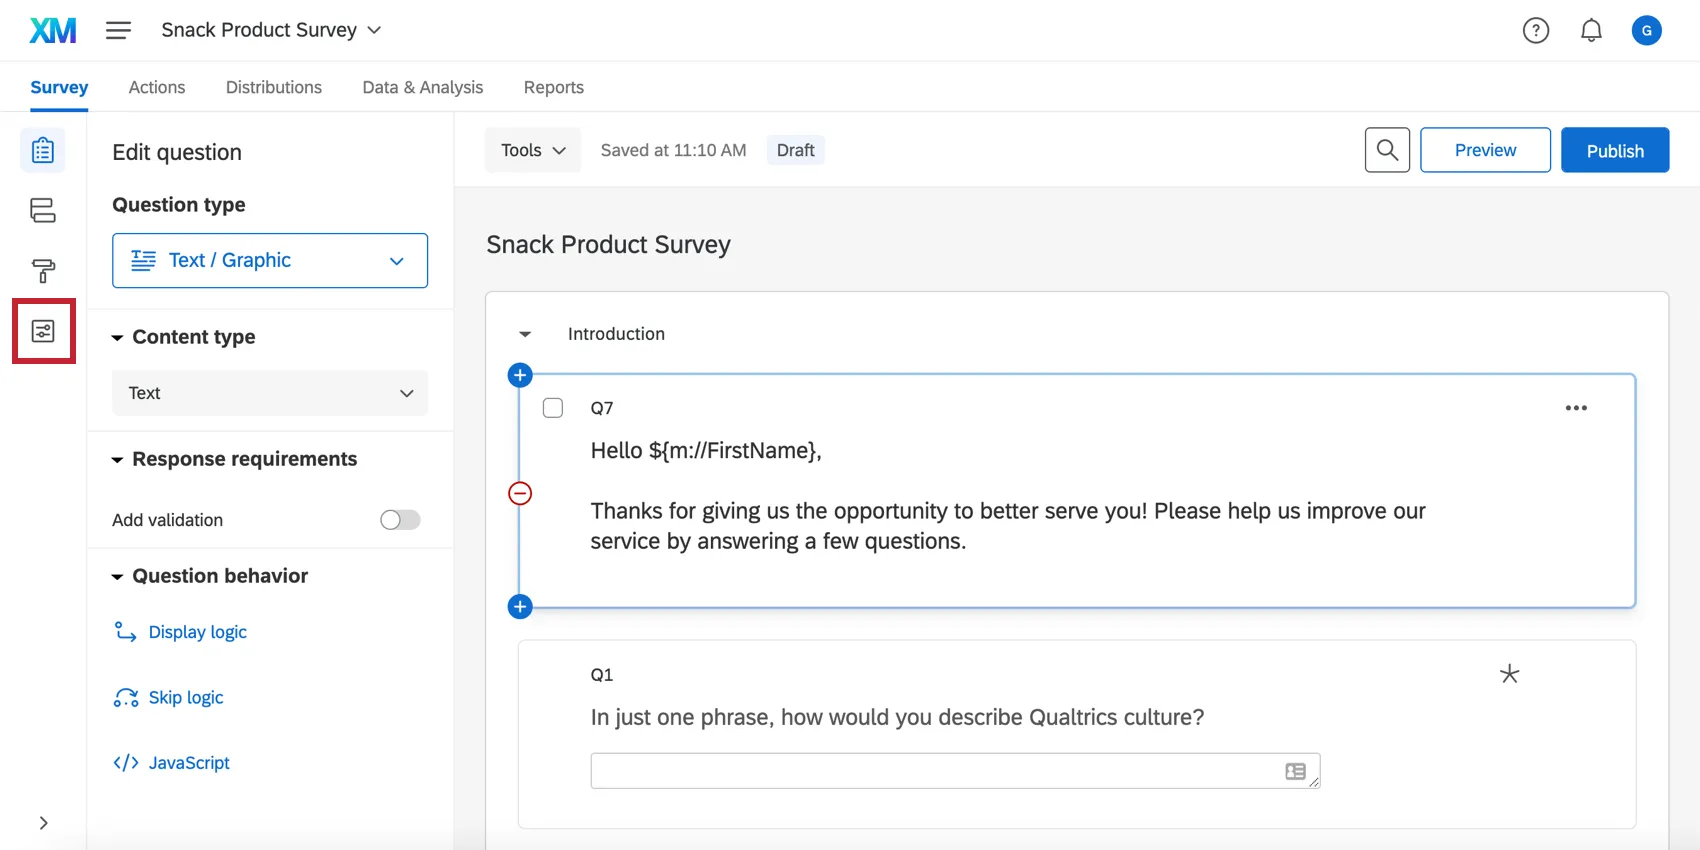Switch to the Distributions tab
1700x850 pixels.
tap(274, 87)
